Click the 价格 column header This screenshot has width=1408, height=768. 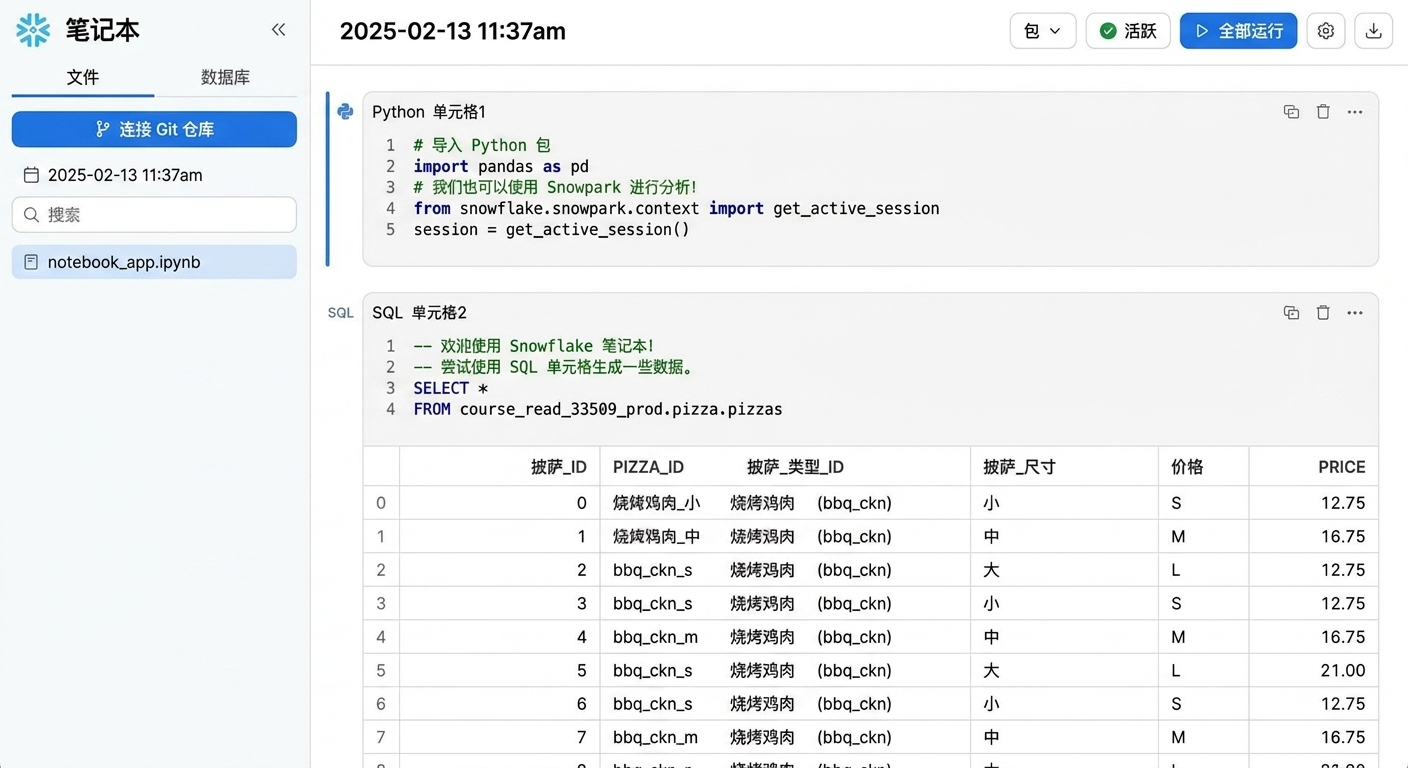point(1188,467)
